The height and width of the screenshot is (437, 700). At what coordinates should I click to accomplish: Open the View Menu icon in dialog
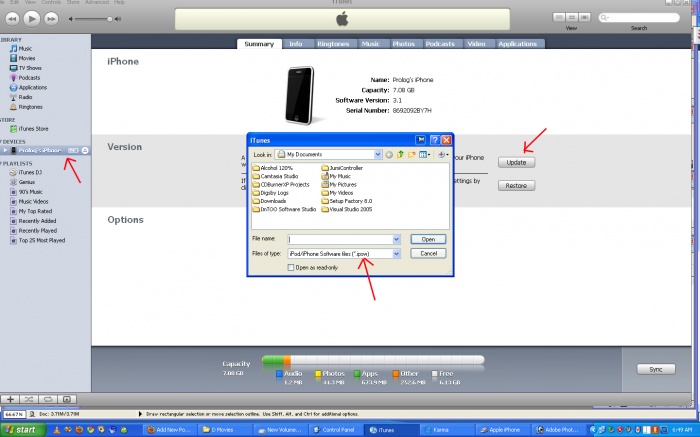pos(425,154)
